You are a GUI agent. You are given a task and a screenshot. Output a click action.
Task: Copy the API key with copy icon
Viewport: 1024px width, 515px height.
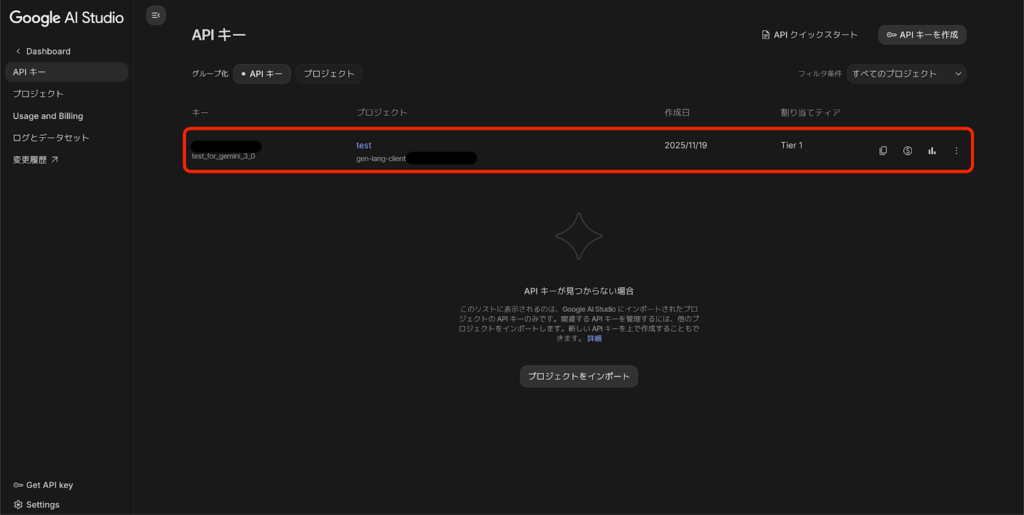(x=883, y=151)
